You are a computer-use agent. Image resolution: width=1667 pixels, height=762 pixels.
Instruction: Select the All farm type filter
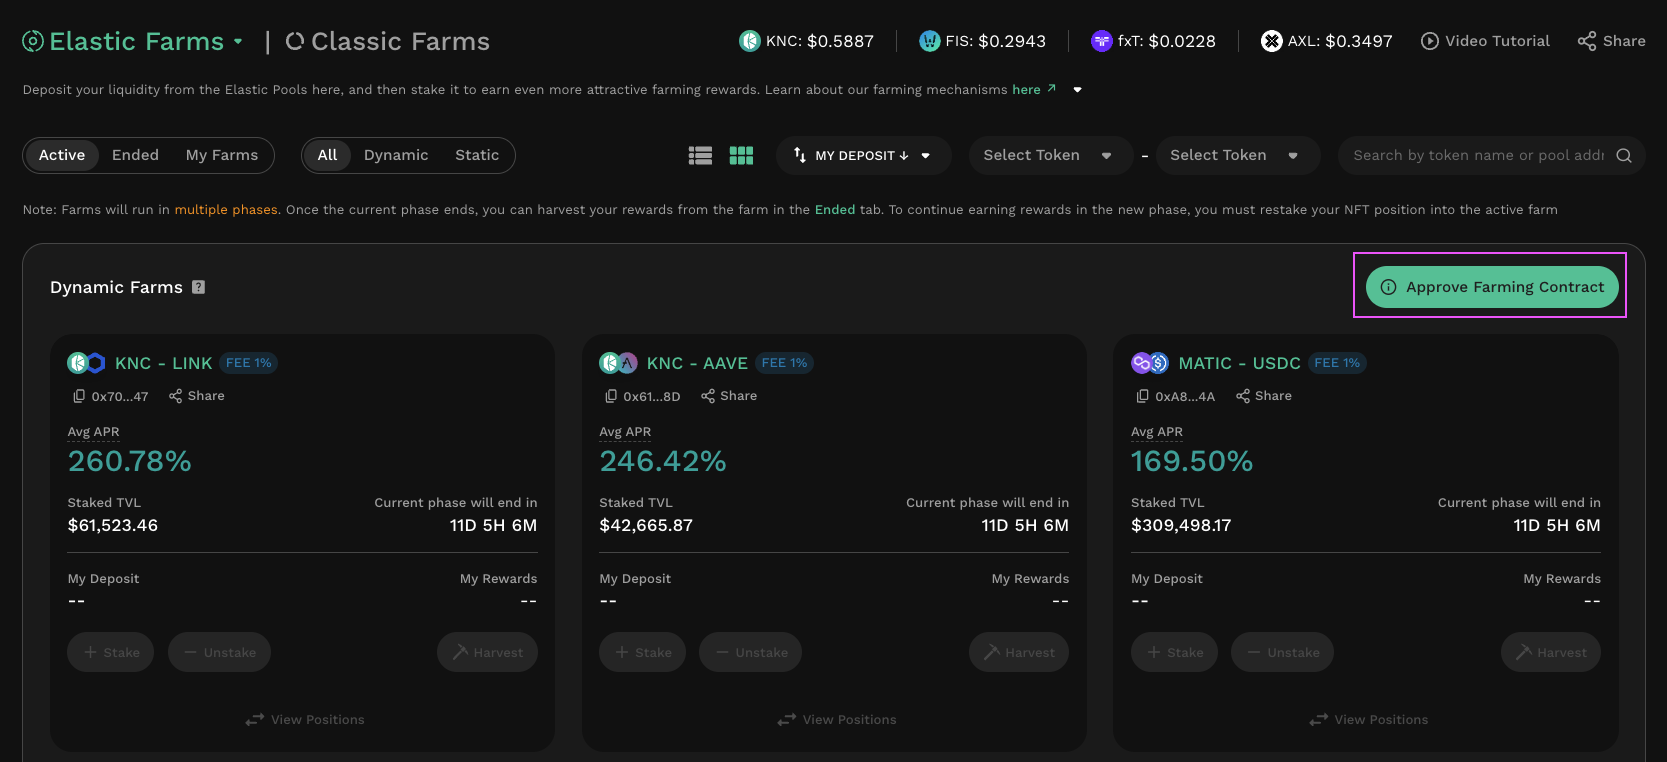point(327,155)
